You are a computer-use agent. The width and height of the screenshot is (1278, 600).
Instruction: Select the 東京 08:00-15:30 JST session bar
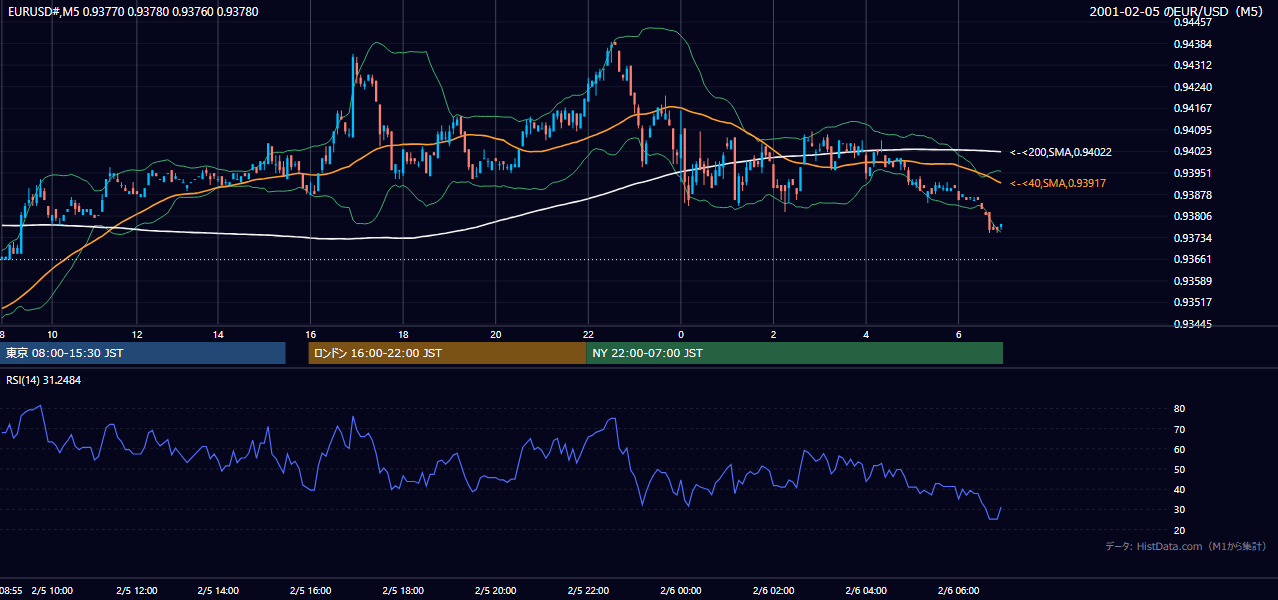pos(143,353)
